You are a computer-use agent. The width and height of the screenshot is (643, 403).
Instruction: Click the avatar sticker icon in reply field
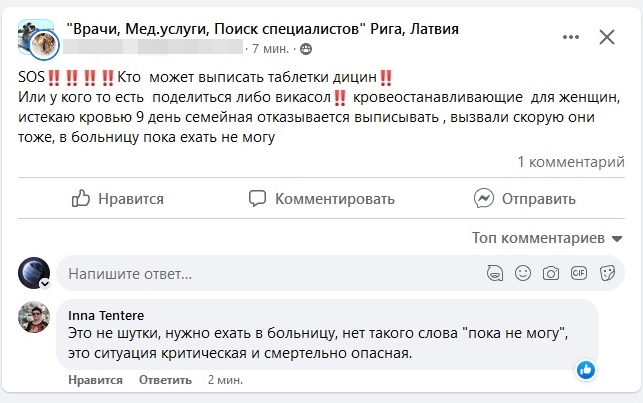pos(494,272)
